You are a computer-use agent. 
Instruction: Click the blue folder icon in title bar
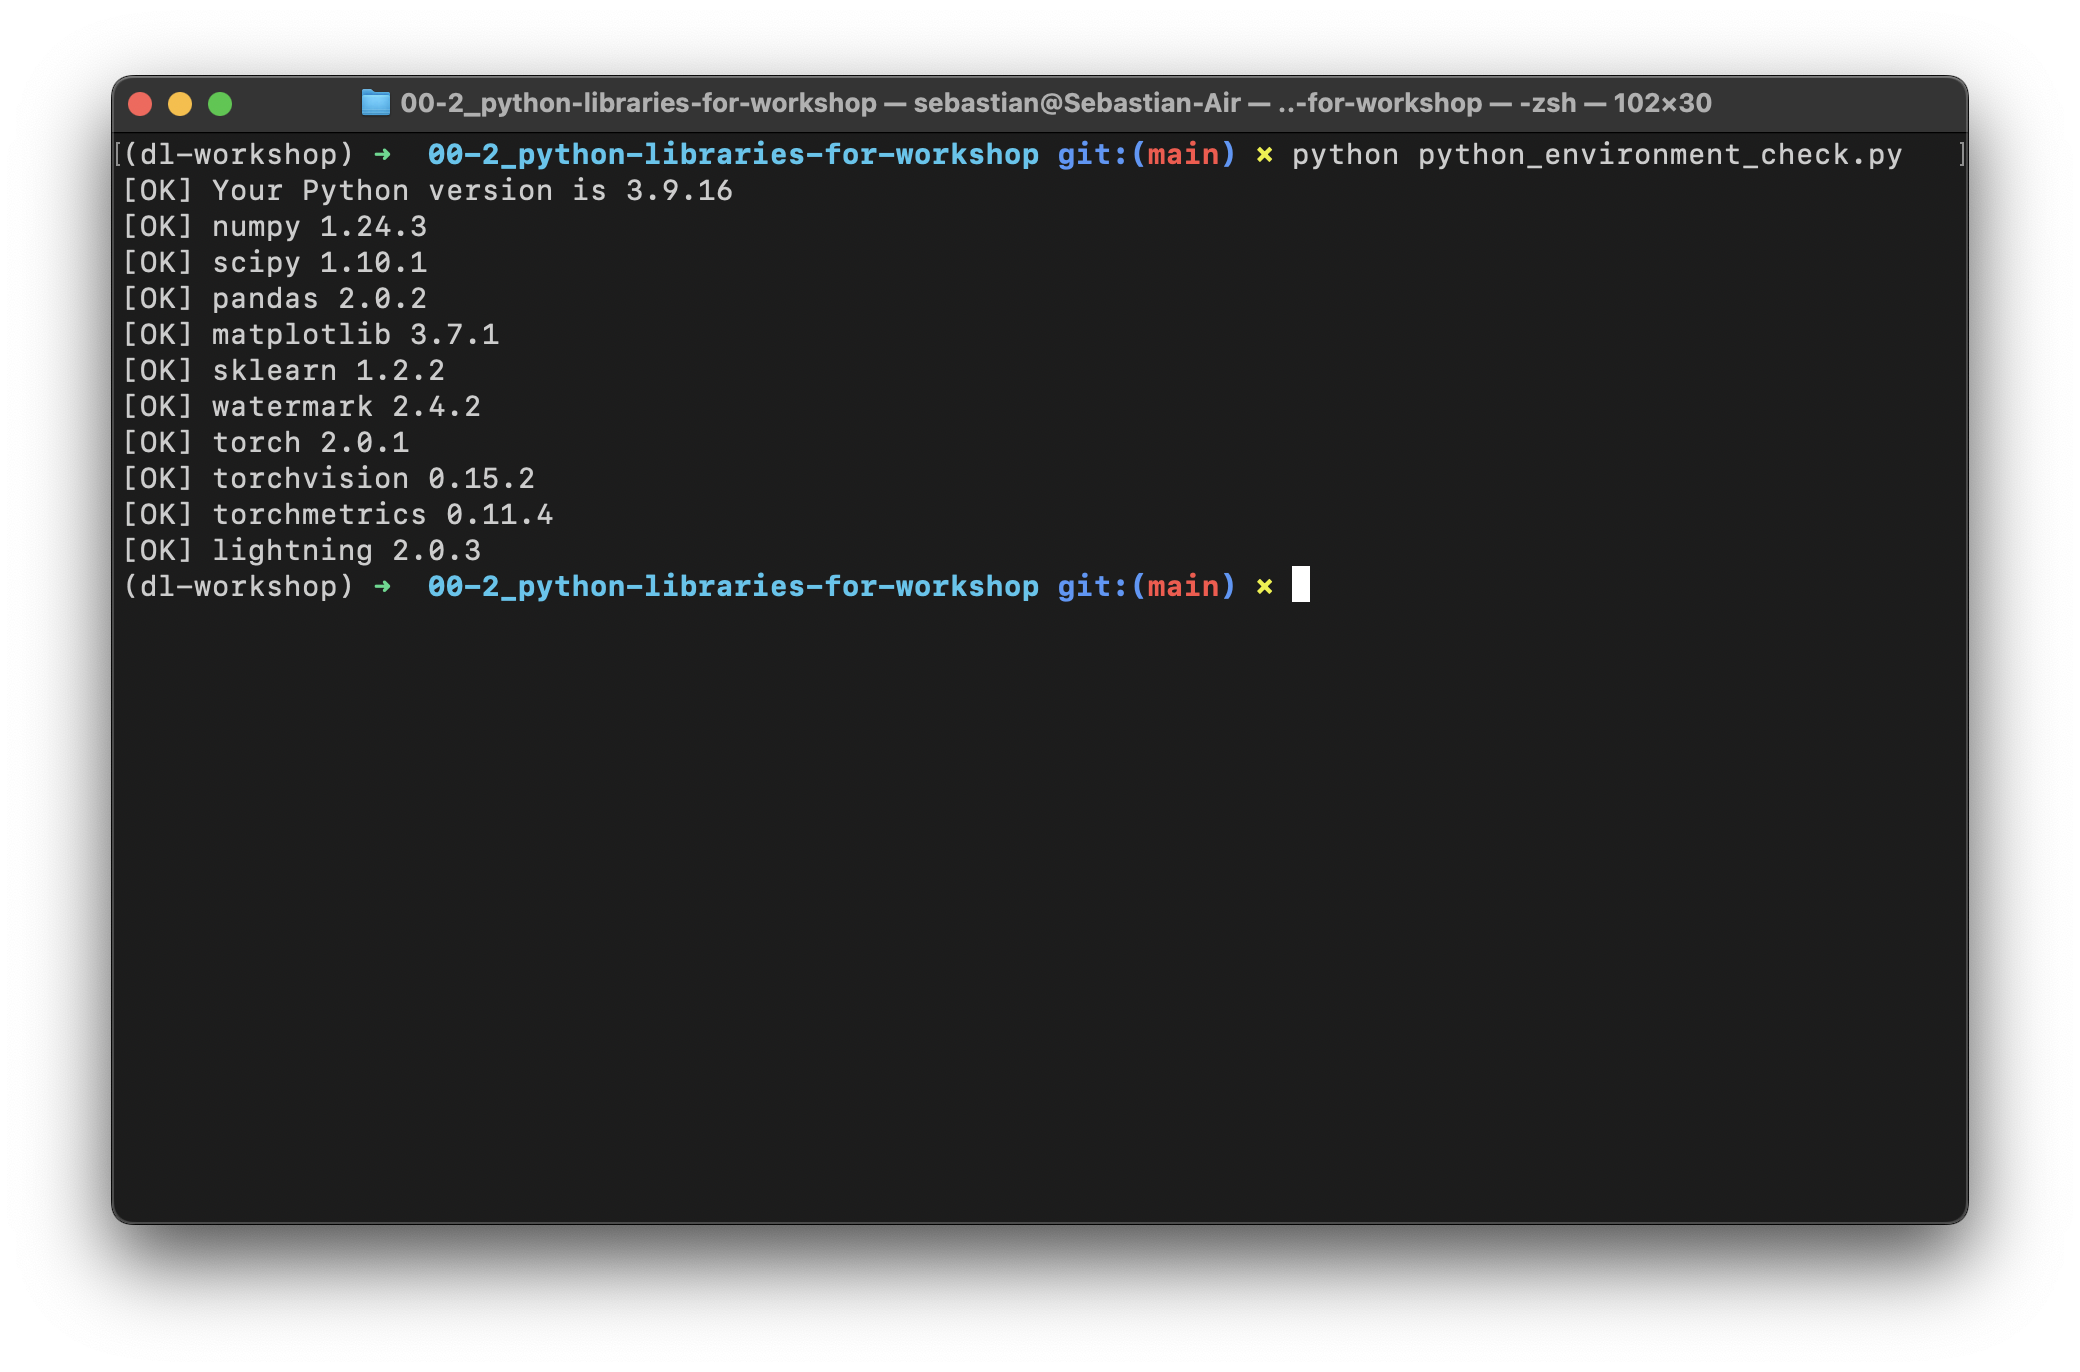click(x=375, y=103)
